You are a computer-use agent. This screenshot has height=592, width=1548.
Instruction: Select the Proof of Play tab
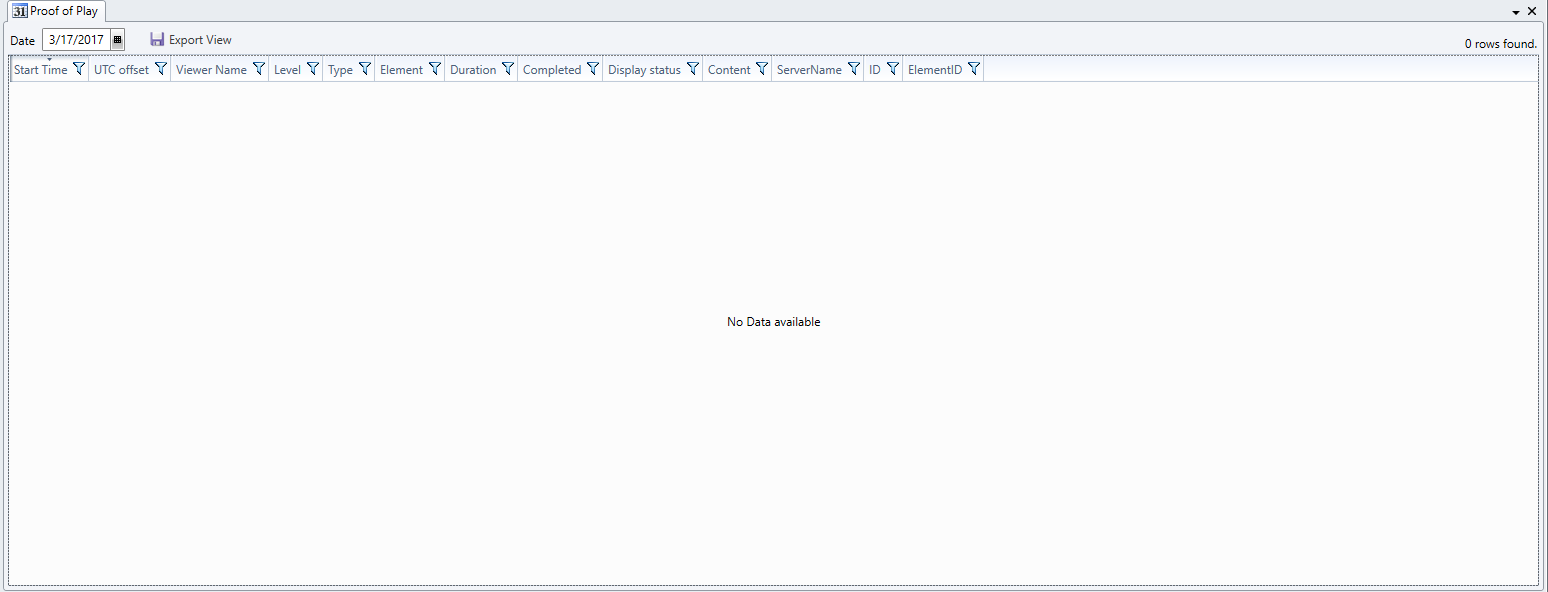click(55, 11)
